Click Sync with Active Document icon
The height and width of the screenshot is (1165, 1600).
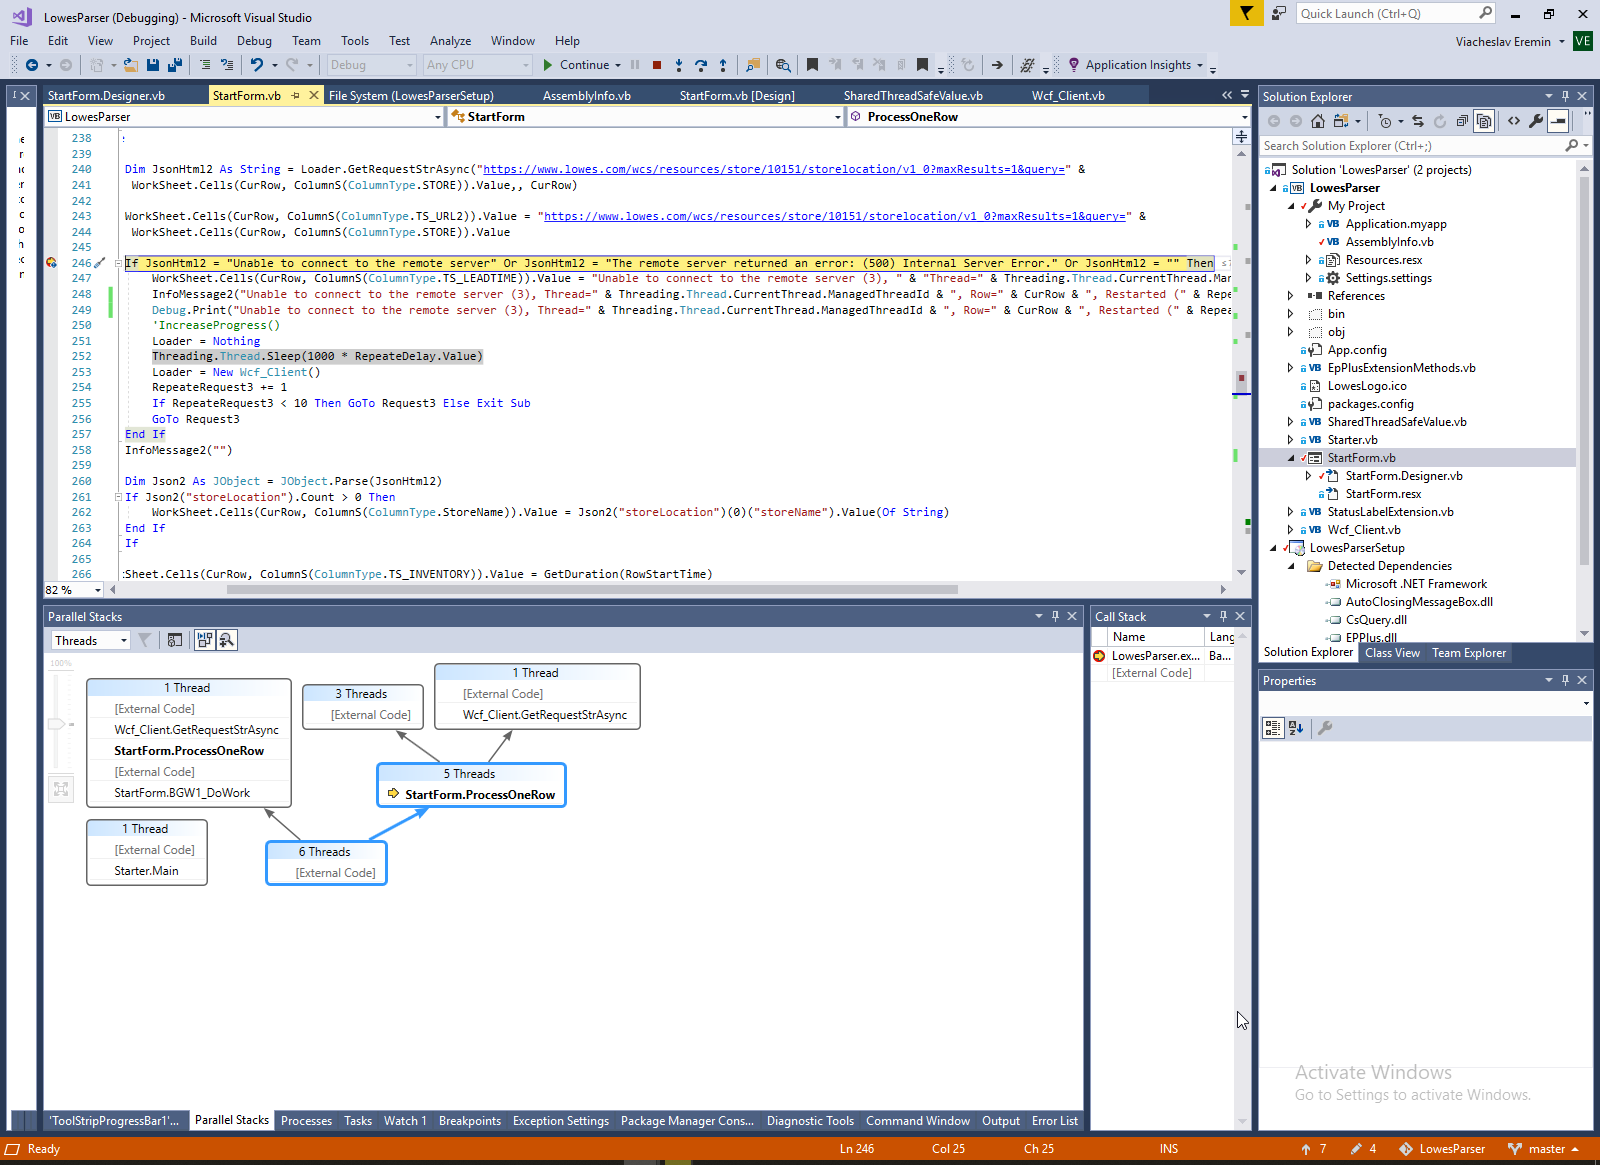point(1418,121)
